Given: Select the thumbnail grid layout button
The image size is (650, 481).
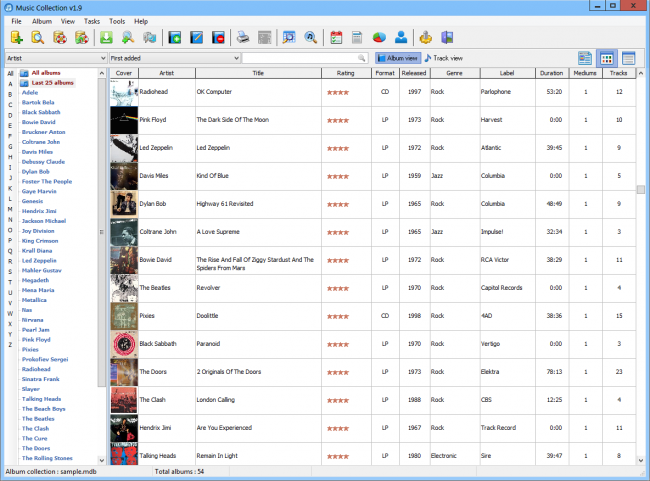Looking at the screenshot, I should tap(607, 58).
